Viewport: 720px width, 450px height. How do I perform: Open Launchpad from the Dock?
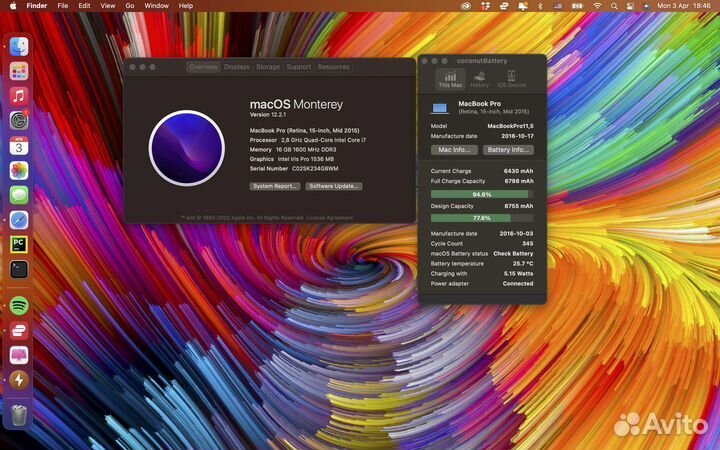click(19, 71)
